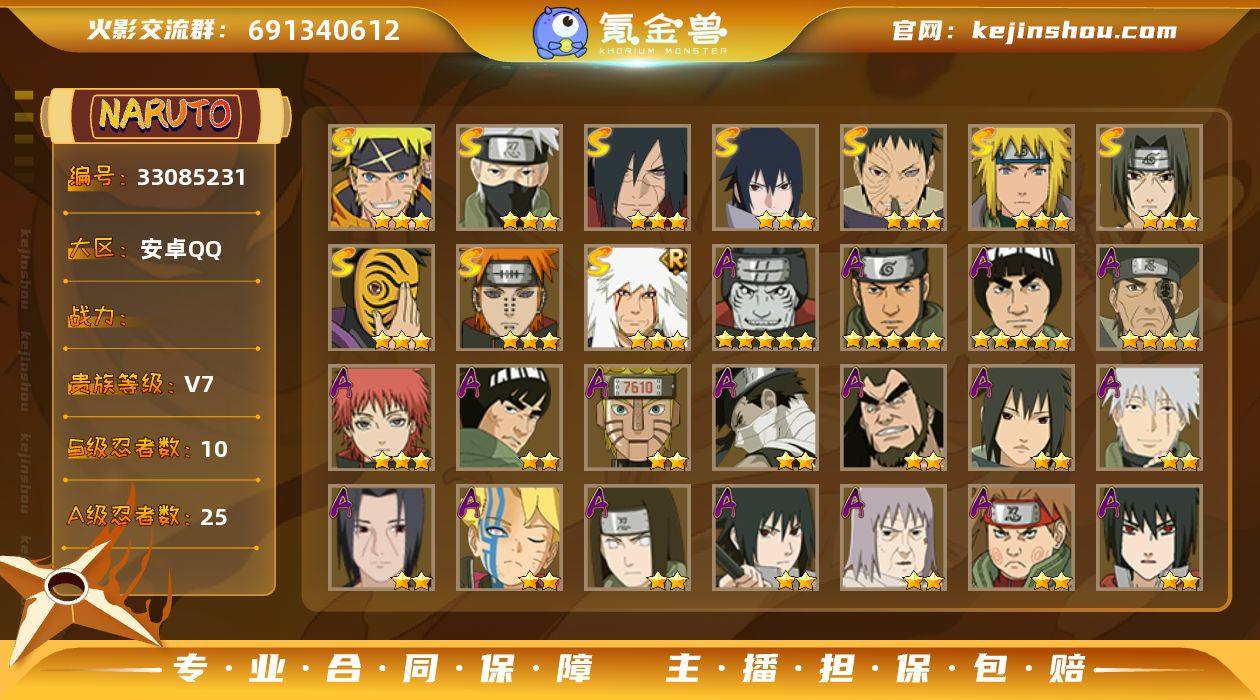Select the five-star Asuma portrait in second row
This screenshot has width=1260, height=700.
(x=893, y=298)
